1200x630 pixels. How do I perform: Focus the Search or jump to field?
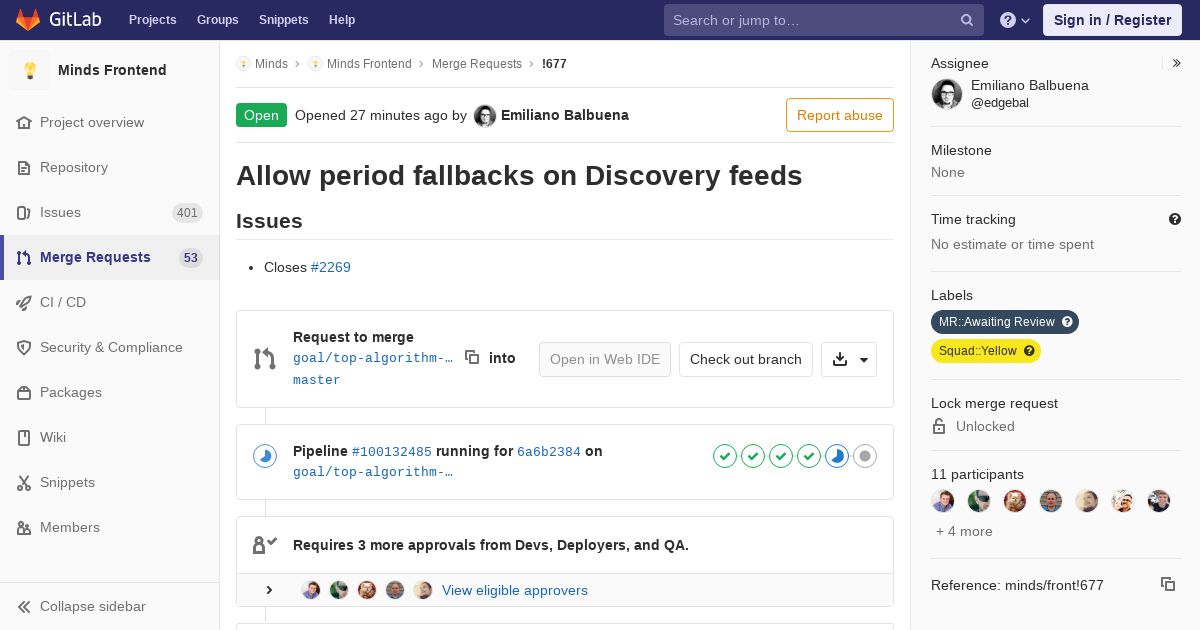(x=810, y=20)
